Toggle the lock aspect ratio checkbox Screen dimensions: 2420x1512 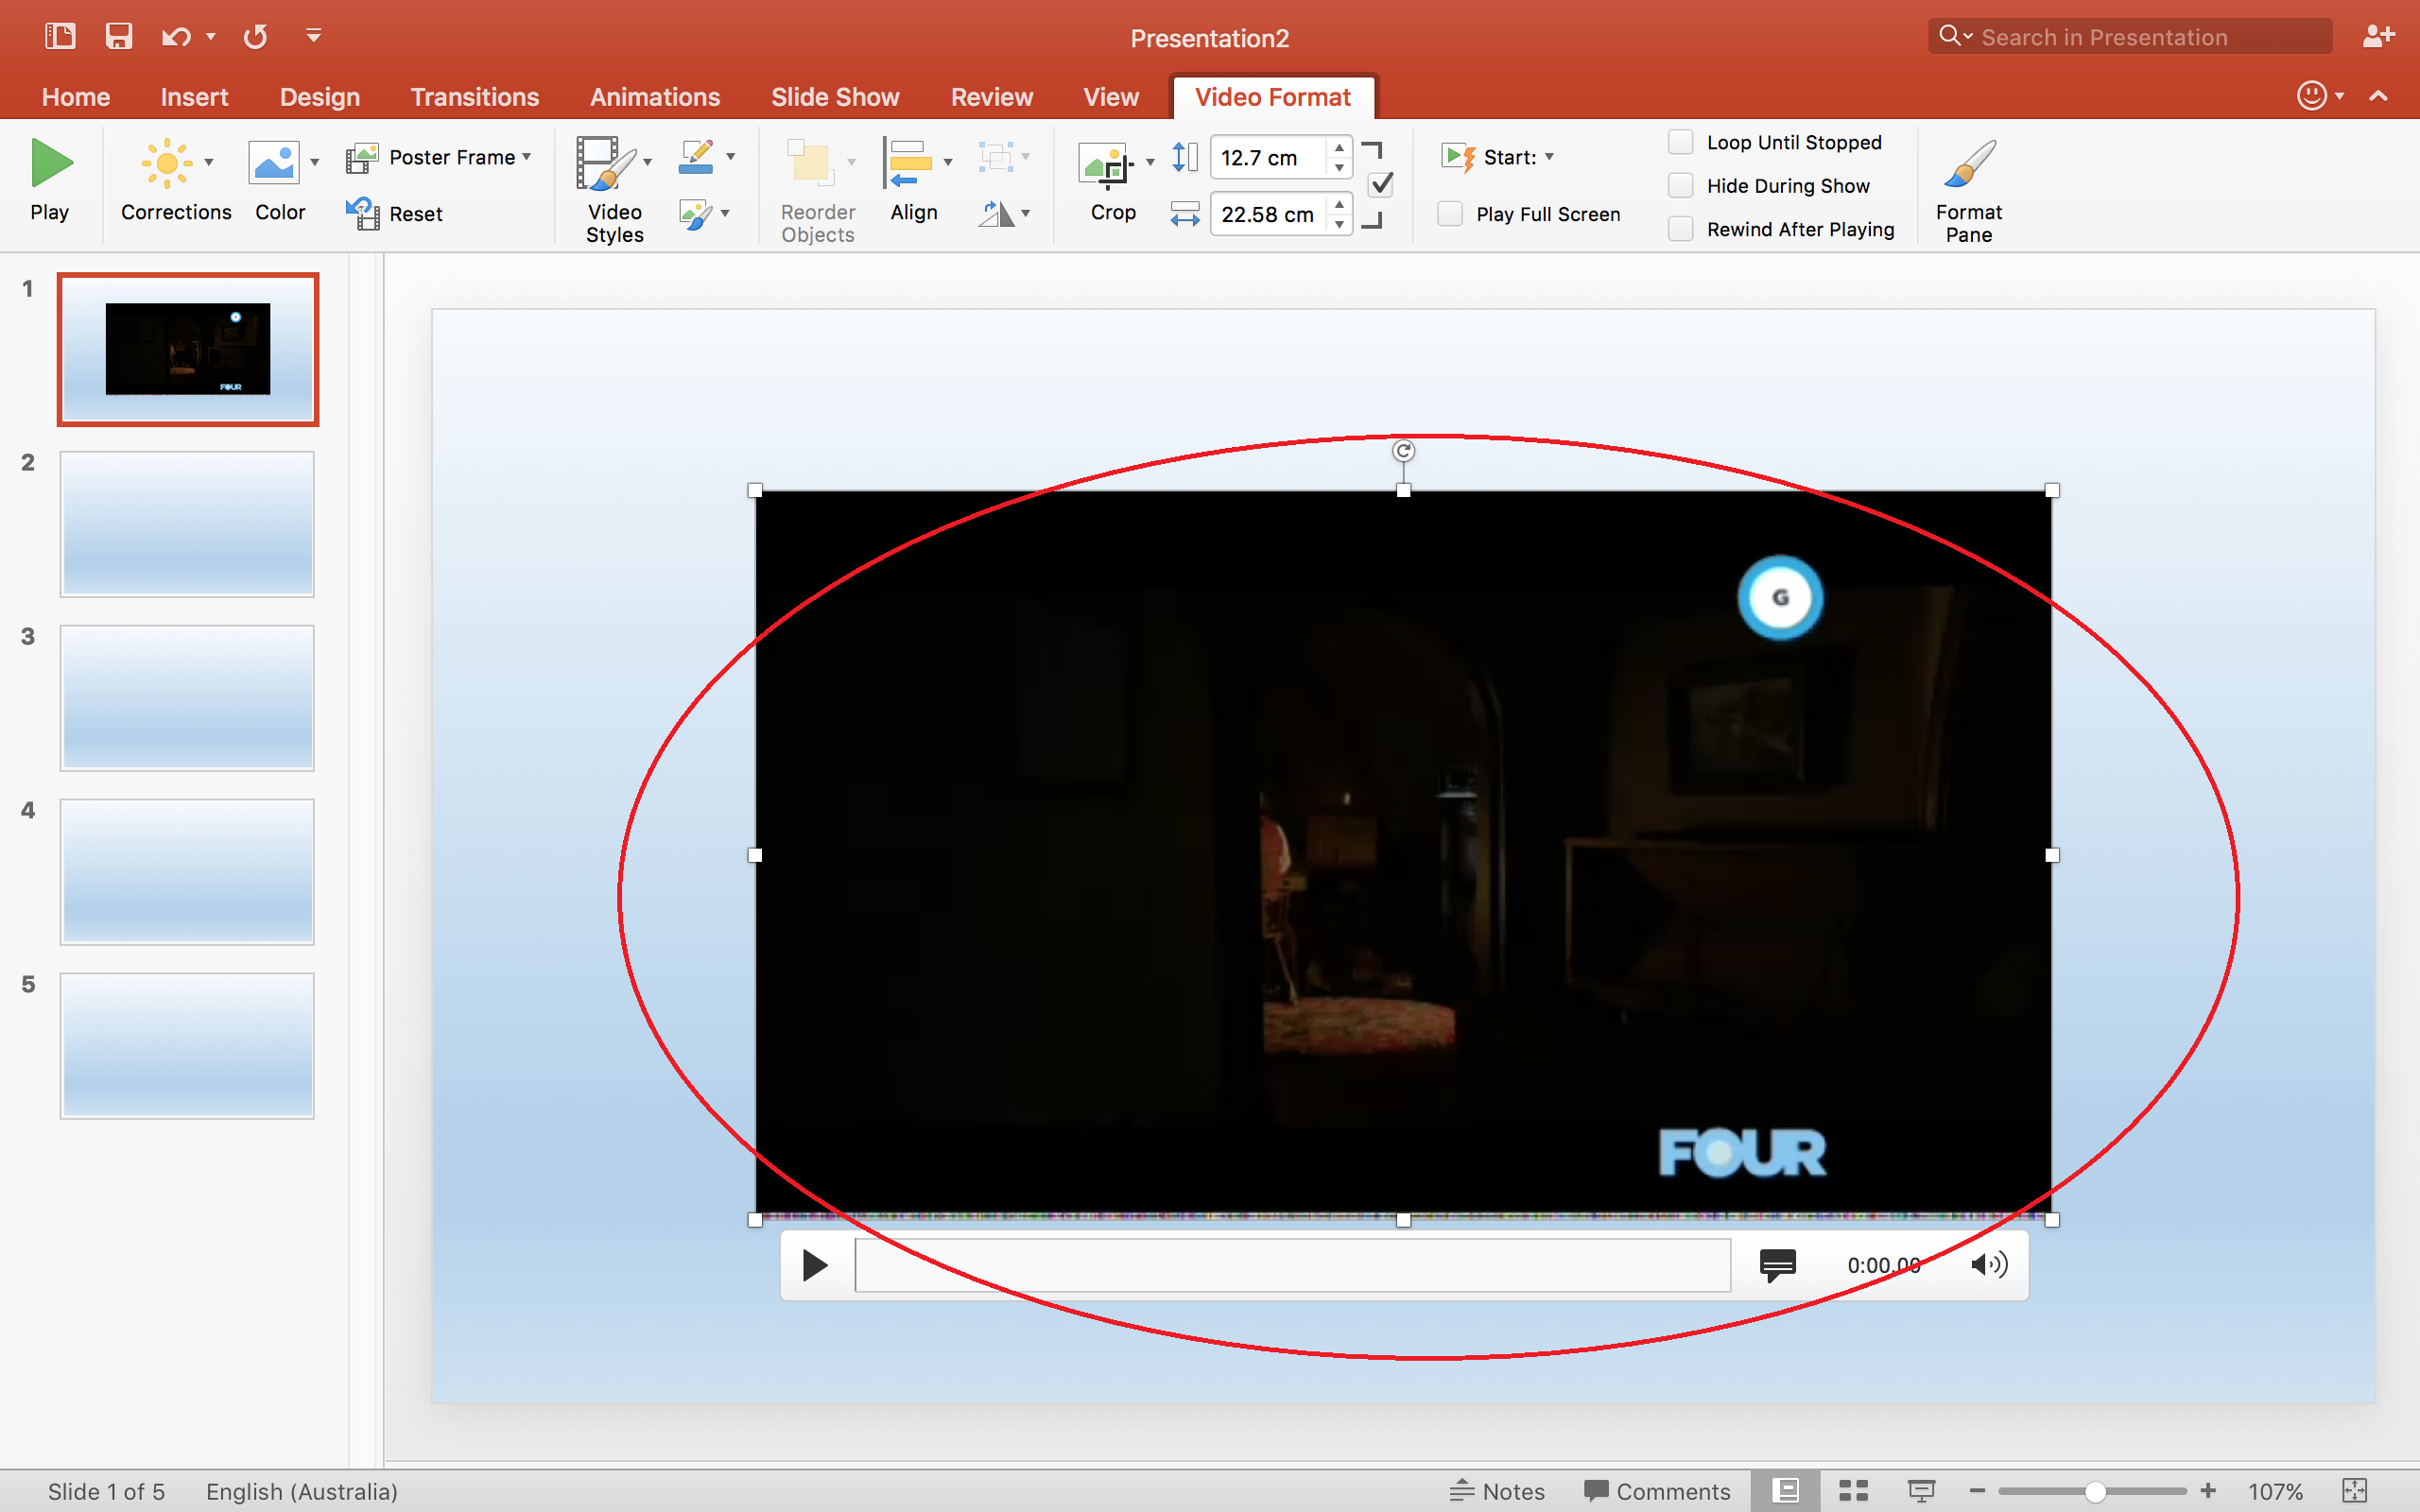tap(1381, 184)
